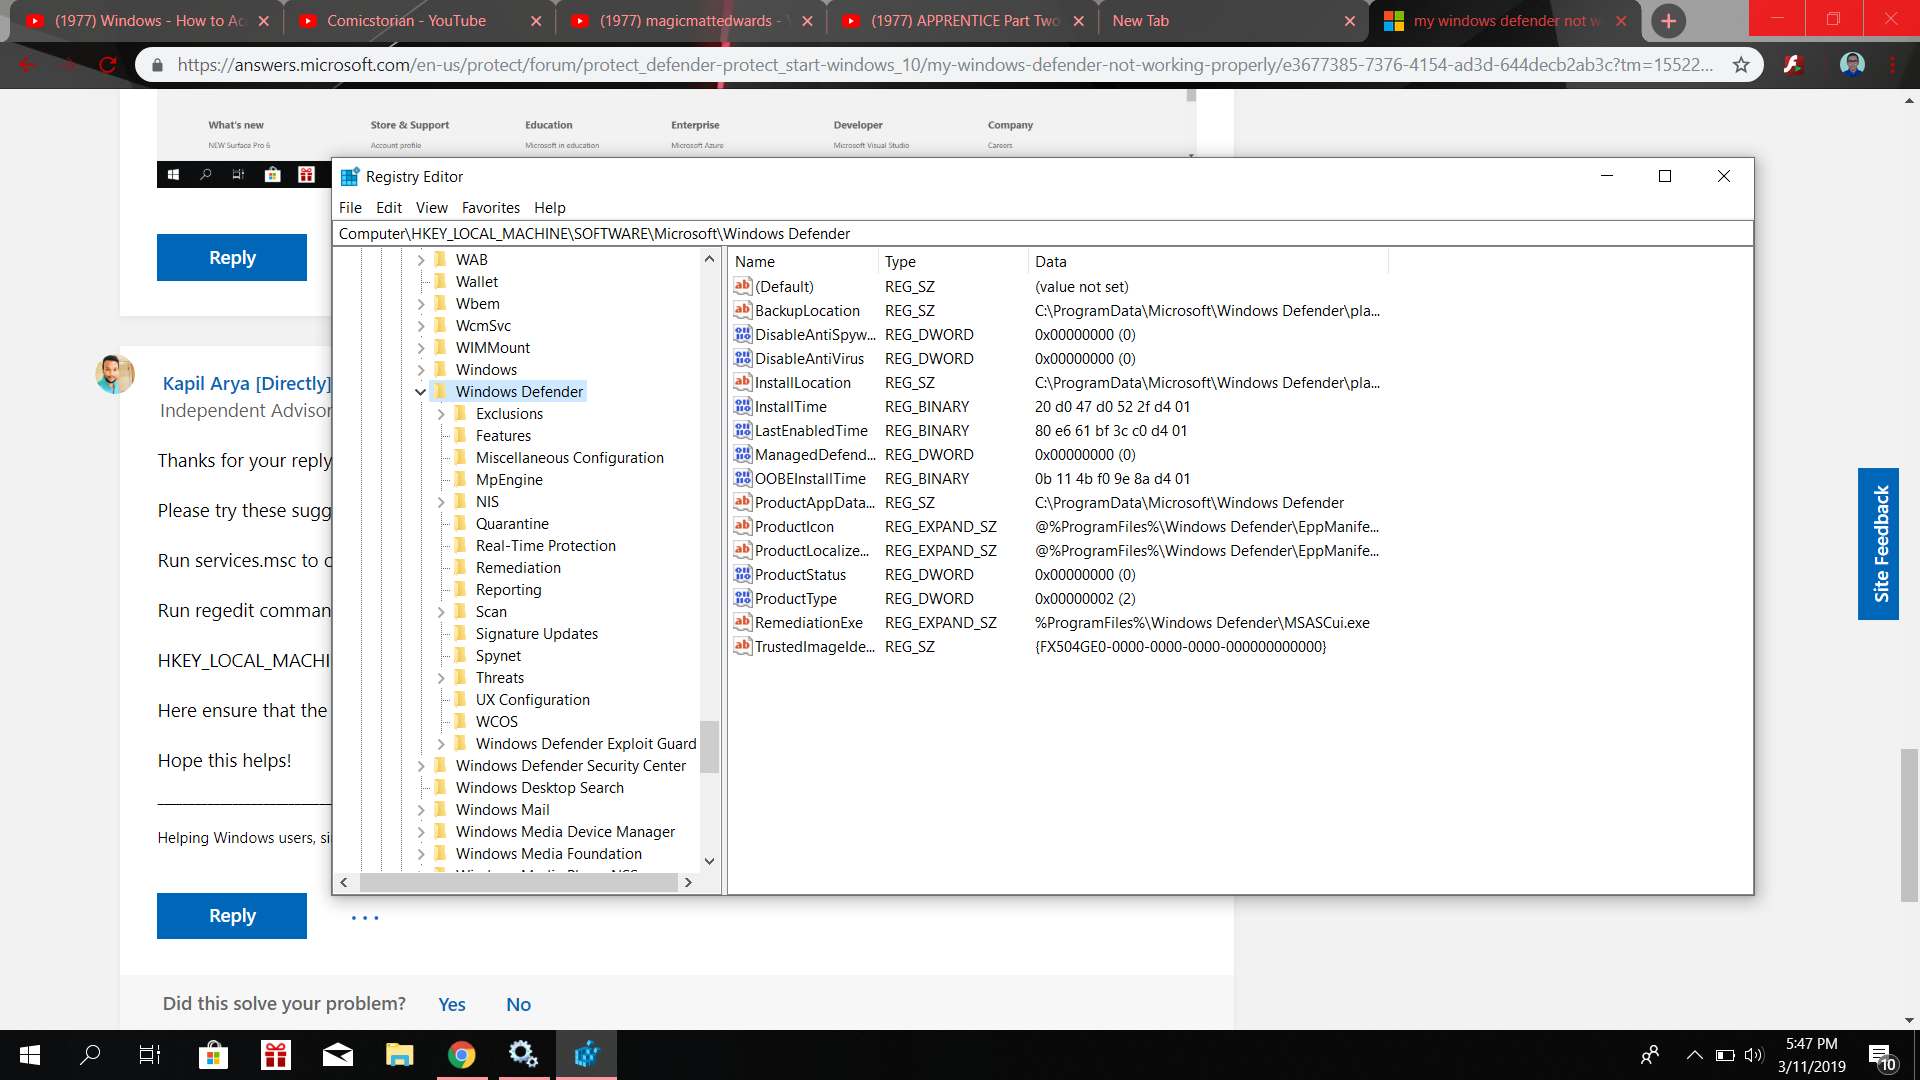Expand the Threats registry subkey
The width and height of the screenshot is (1920, 1080).
(x=441, y=678)
